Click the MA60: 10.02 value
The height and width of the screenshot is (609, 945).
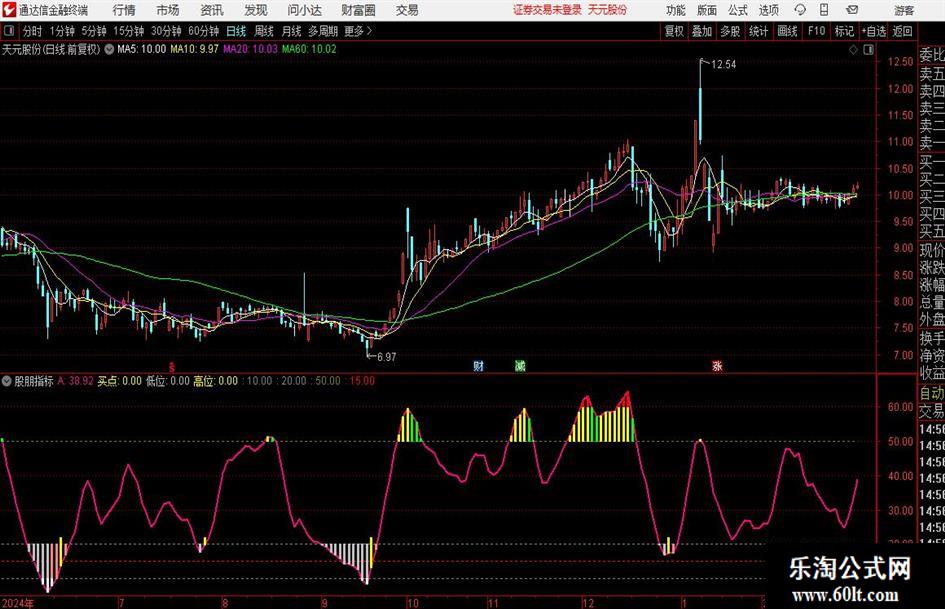click(x=309, y=49)
